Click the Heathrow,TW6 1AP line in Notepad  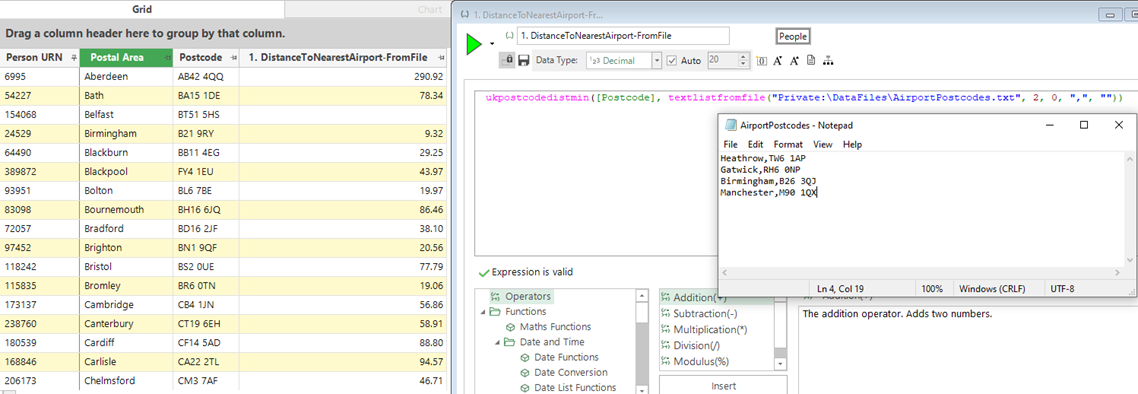(x=763, y=157)
